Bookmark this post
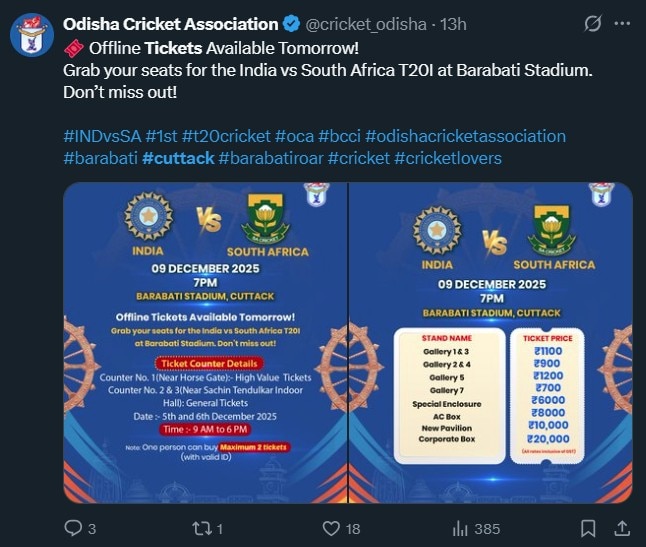The width and height of the screenshot is (646, 547). pyautogui.click(x=589, y=527)
